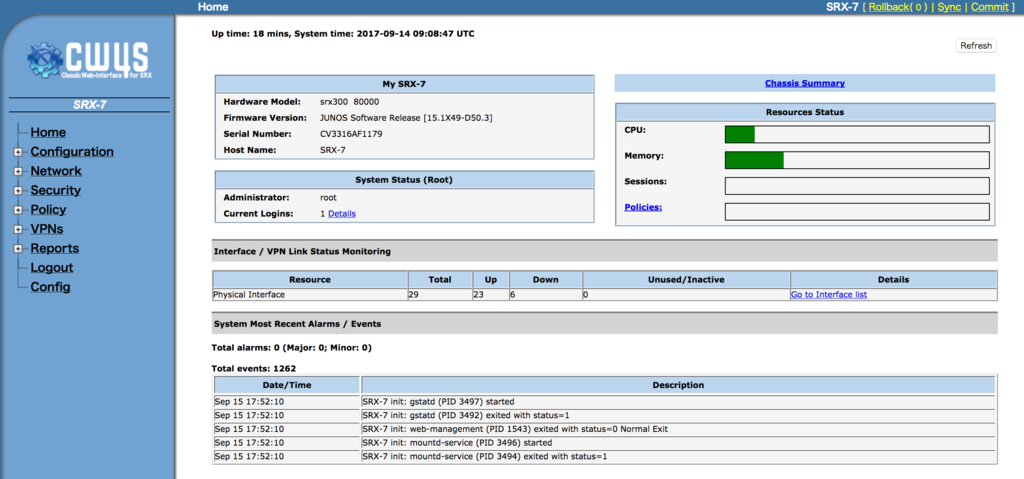Click the serial number CV3316AF1179
Screen dimensions: 1024x479
coord(351,134)
